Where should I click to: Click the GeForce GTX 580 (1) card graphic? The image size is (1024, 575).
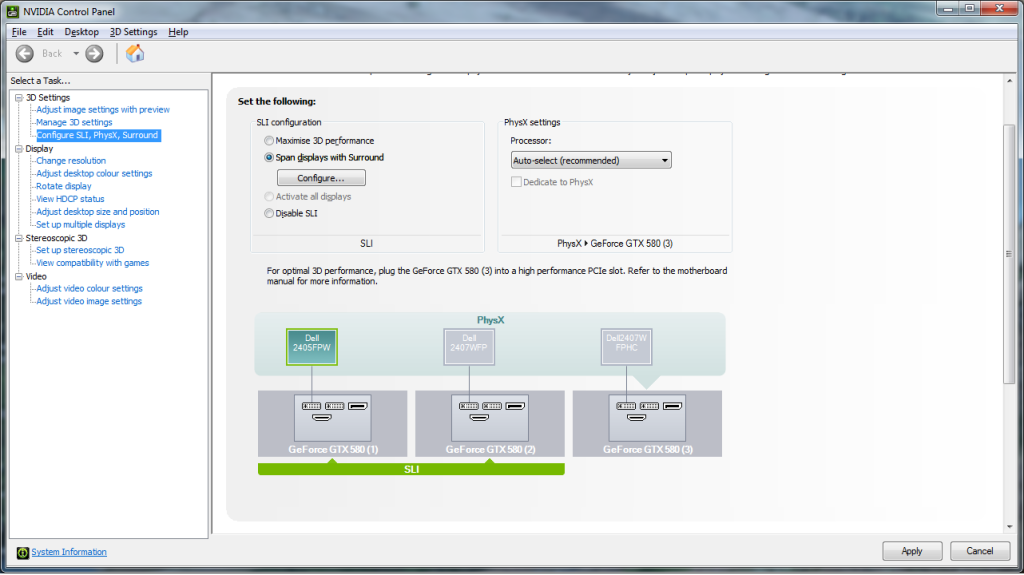tap(332, 423)
